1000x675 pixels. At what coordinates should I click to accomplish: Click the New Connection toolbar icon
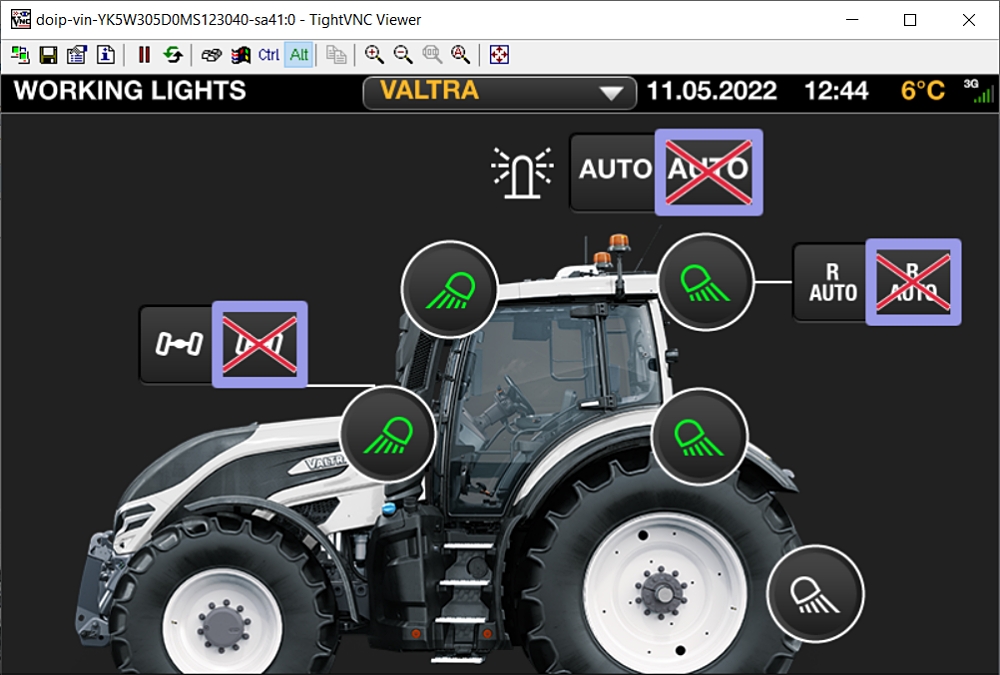click(20, 55)
